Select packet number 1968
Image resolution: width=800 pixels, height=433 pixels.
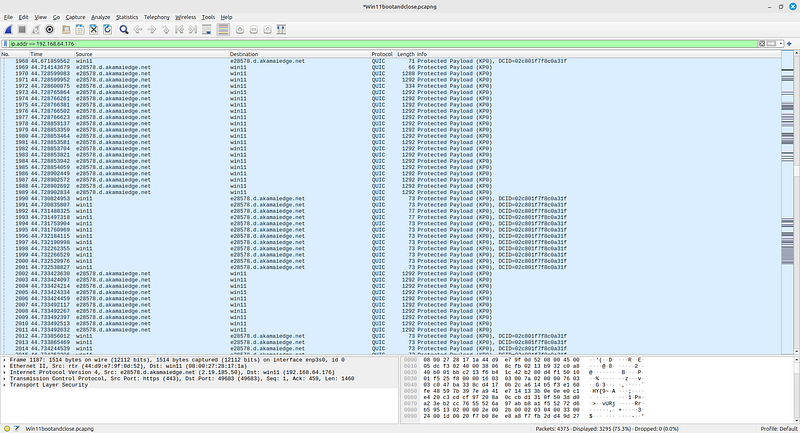[390, 61]
